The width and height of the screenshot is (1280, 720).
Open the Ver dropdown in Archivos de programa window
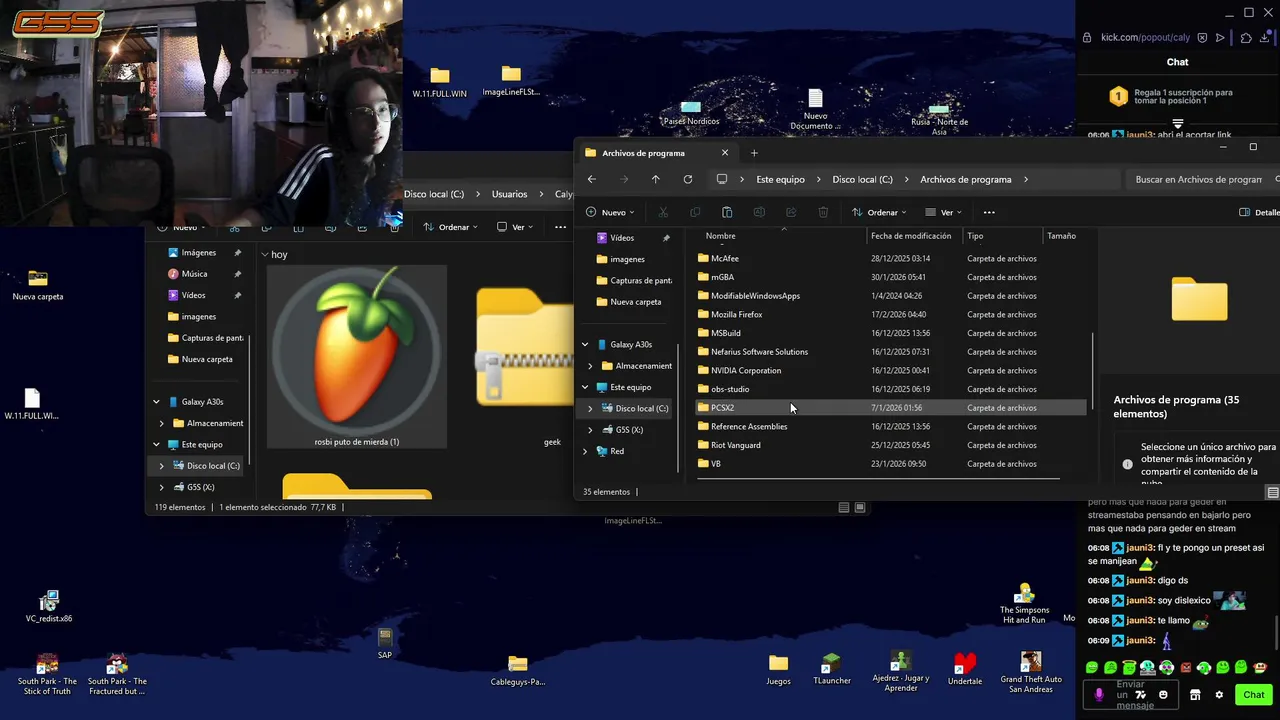pos(944,212)
